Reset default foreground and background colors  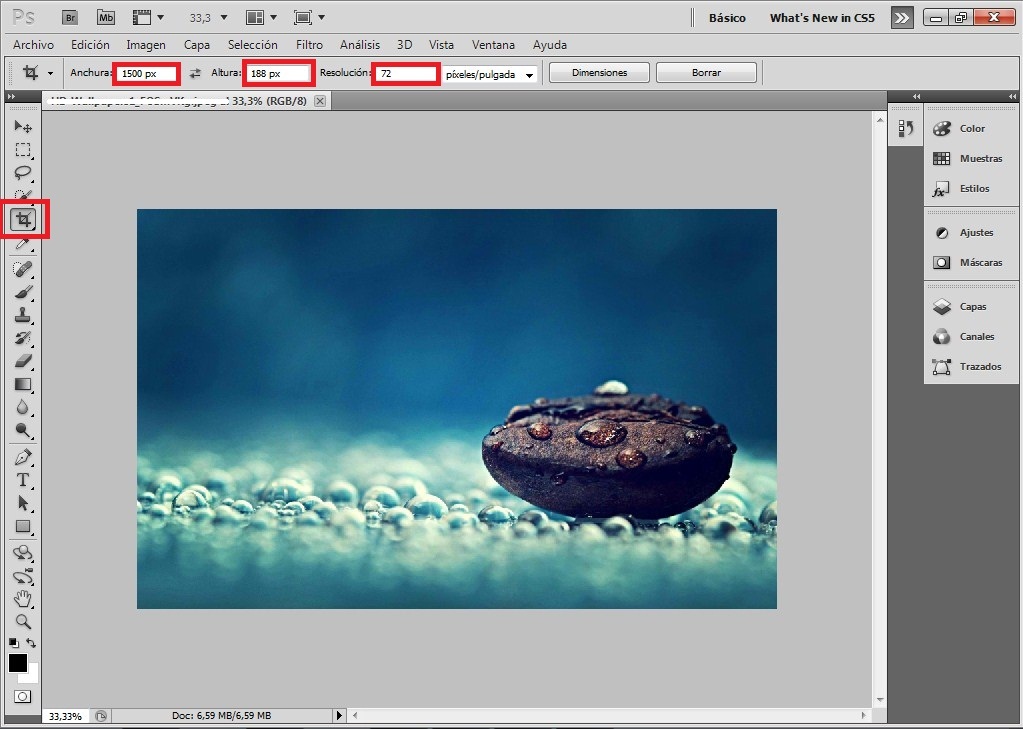[x=13, y=643]
